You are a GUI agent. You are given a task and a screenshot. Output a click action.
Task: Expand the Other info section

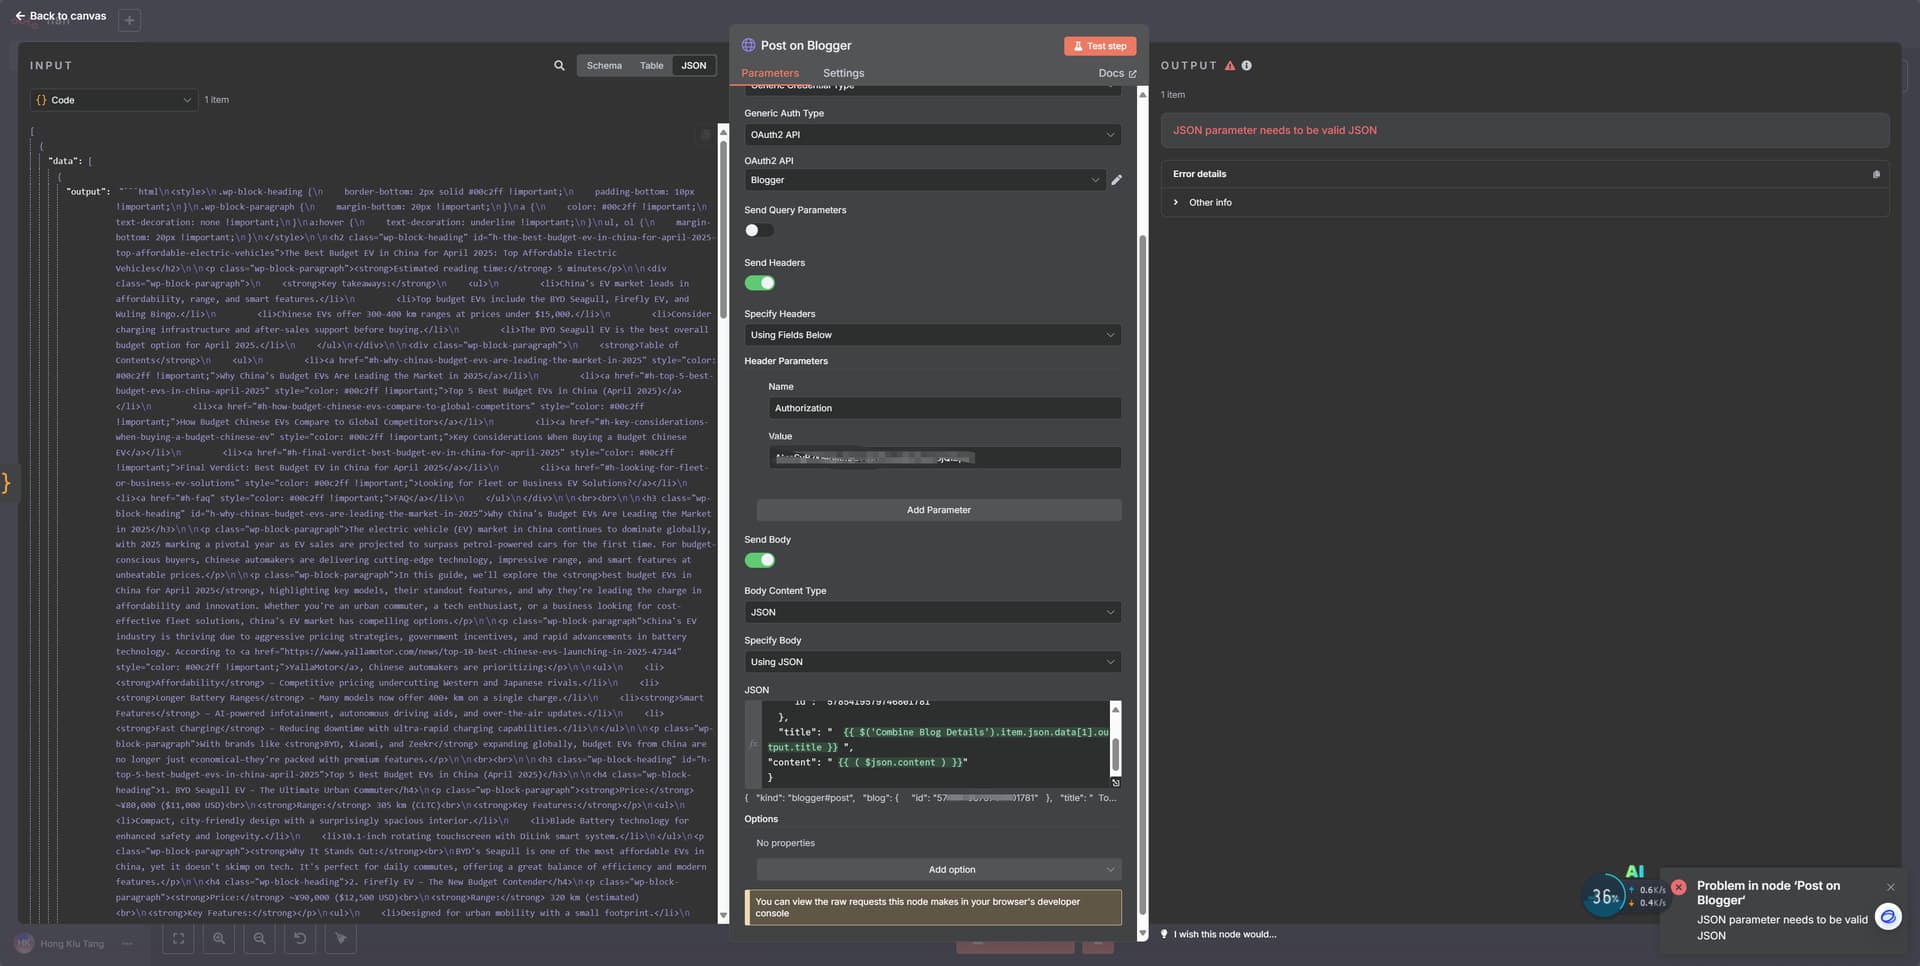[x=1202, y=203]
